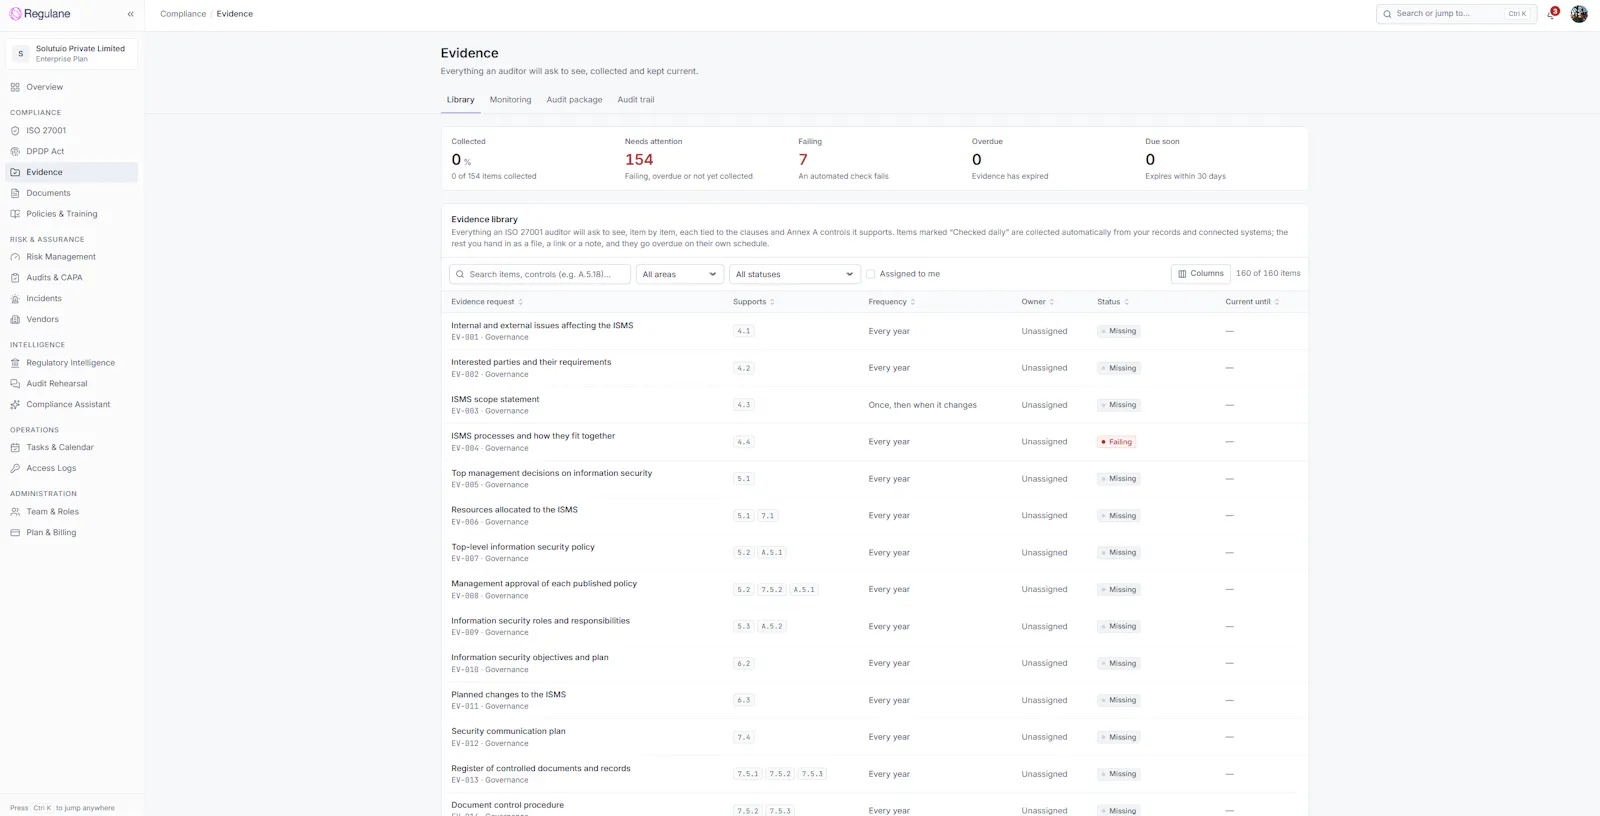Sort by Supports column header

754,302
